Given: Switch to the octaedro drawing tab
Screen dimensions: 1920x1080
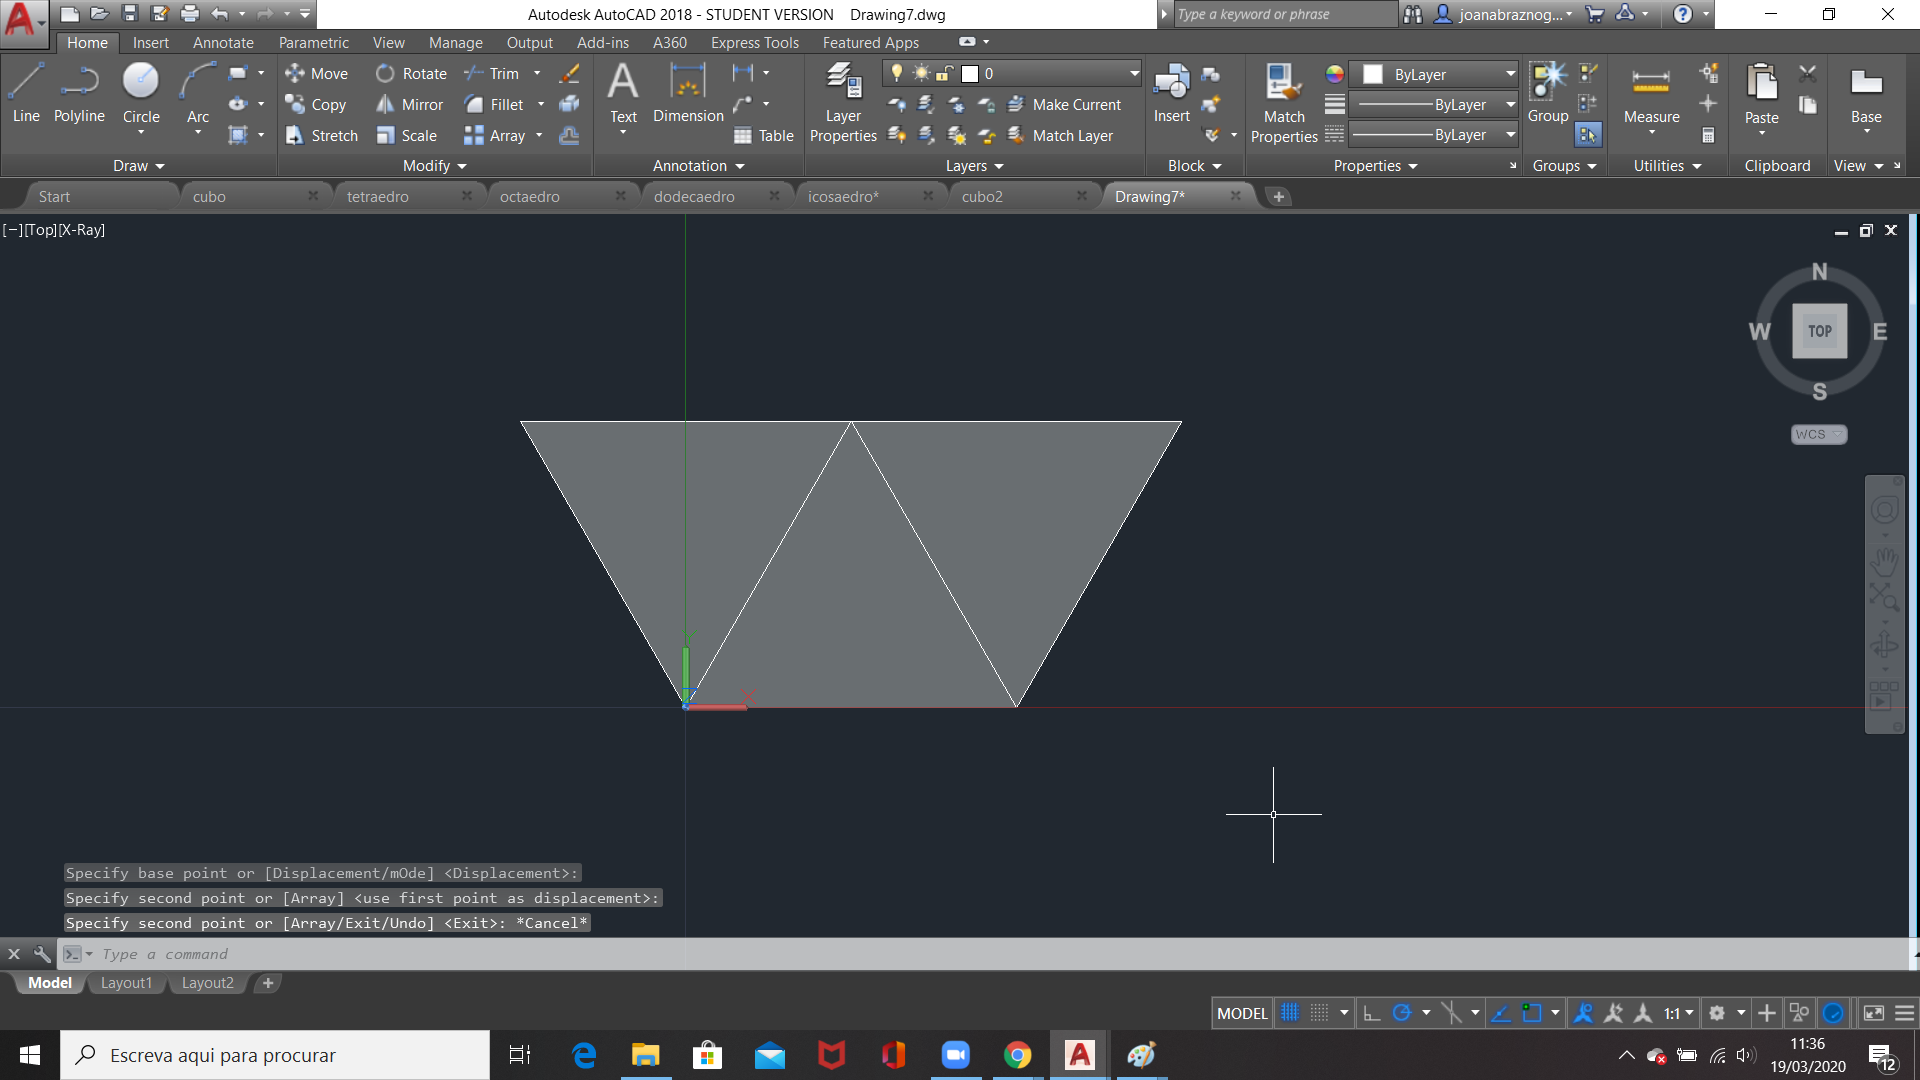Looking at the screenshot, I should [x=530, y=197].
